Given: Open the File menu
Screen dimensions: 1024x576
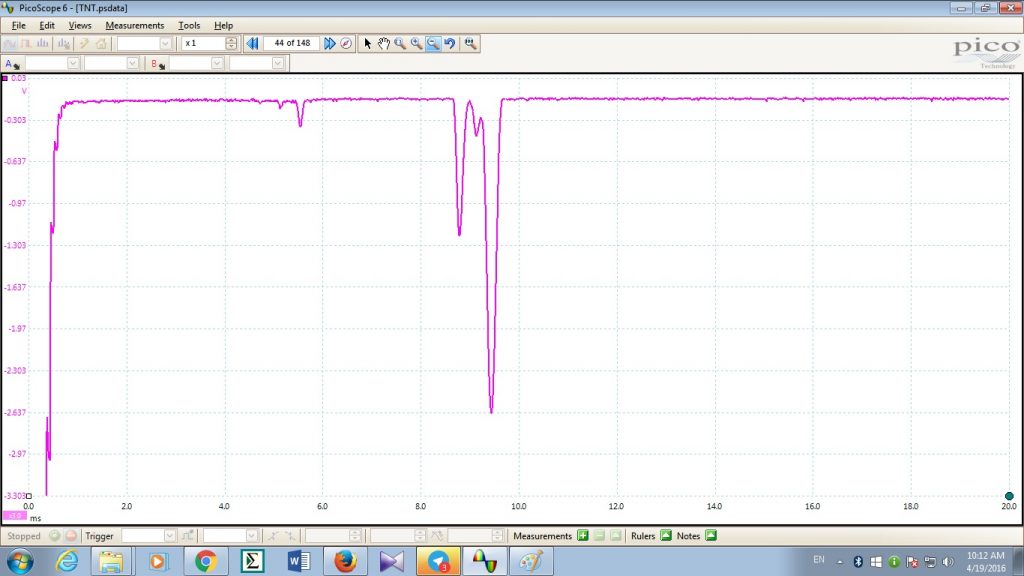Looking at the screenshot, I should (x=18, y=25).
